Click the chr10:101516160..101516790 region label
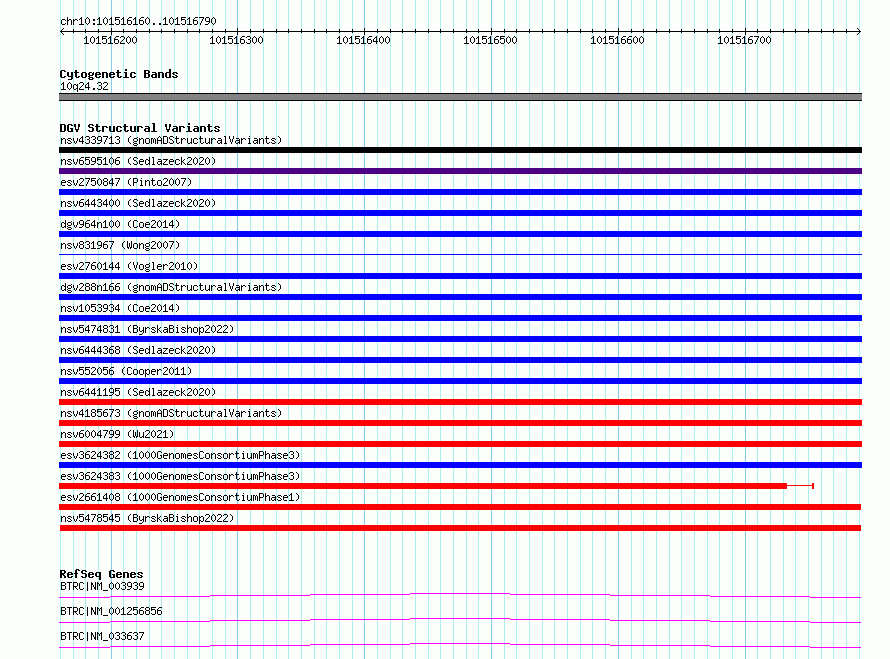The height and width of the screenshot is (659, 890). click(138, 21)
